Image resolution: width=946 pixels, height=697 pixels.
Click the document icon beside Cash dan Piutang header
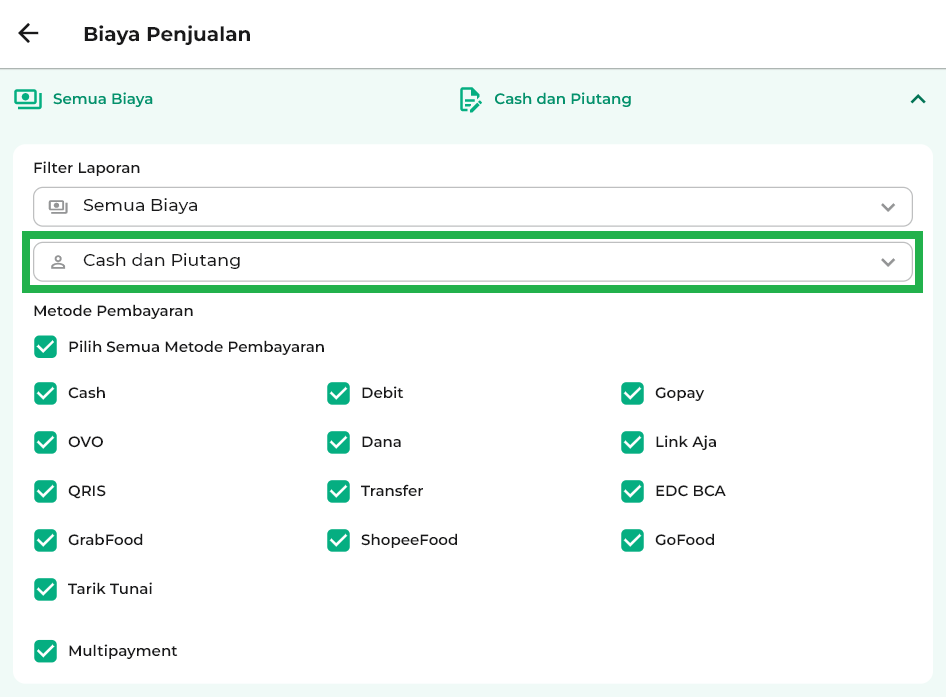470,99
